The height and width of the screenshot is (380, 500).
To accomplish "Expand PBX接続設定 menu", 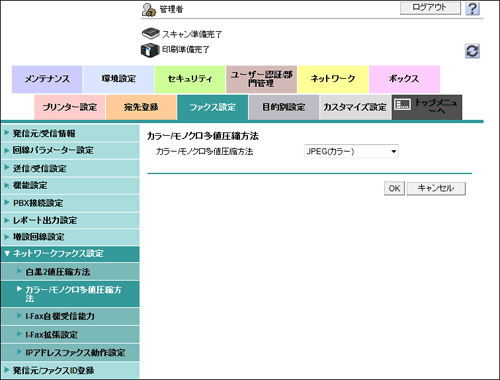I will (70, 203).
